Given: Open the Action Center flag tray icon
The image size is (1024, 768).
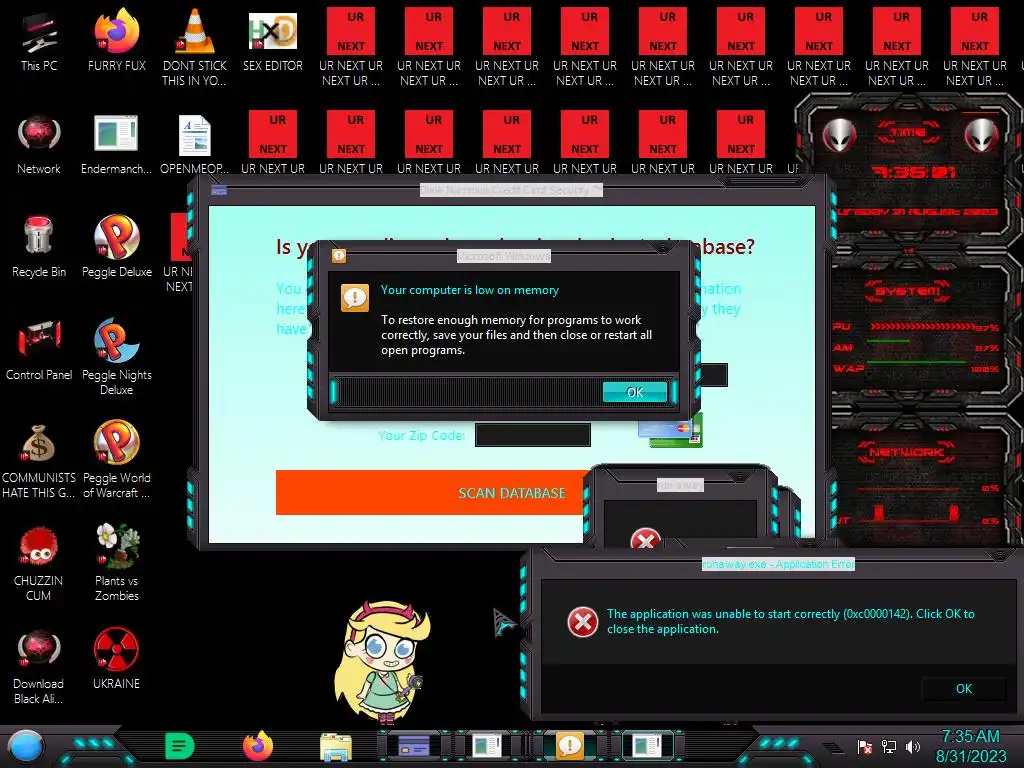Looking at the screenshot, I should pyautogui.click(x=865, y=747).
